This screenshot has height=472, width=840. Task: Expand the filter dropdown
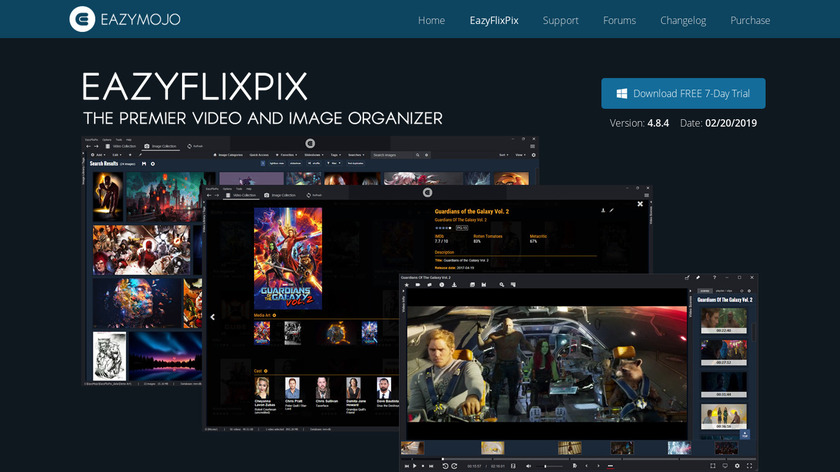pyautogui.click(x=334, y=163)
